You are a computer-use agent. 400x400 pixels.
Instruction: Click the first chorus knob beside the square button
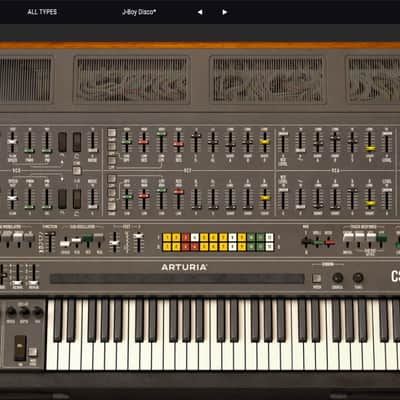click(x=338, y=277)
